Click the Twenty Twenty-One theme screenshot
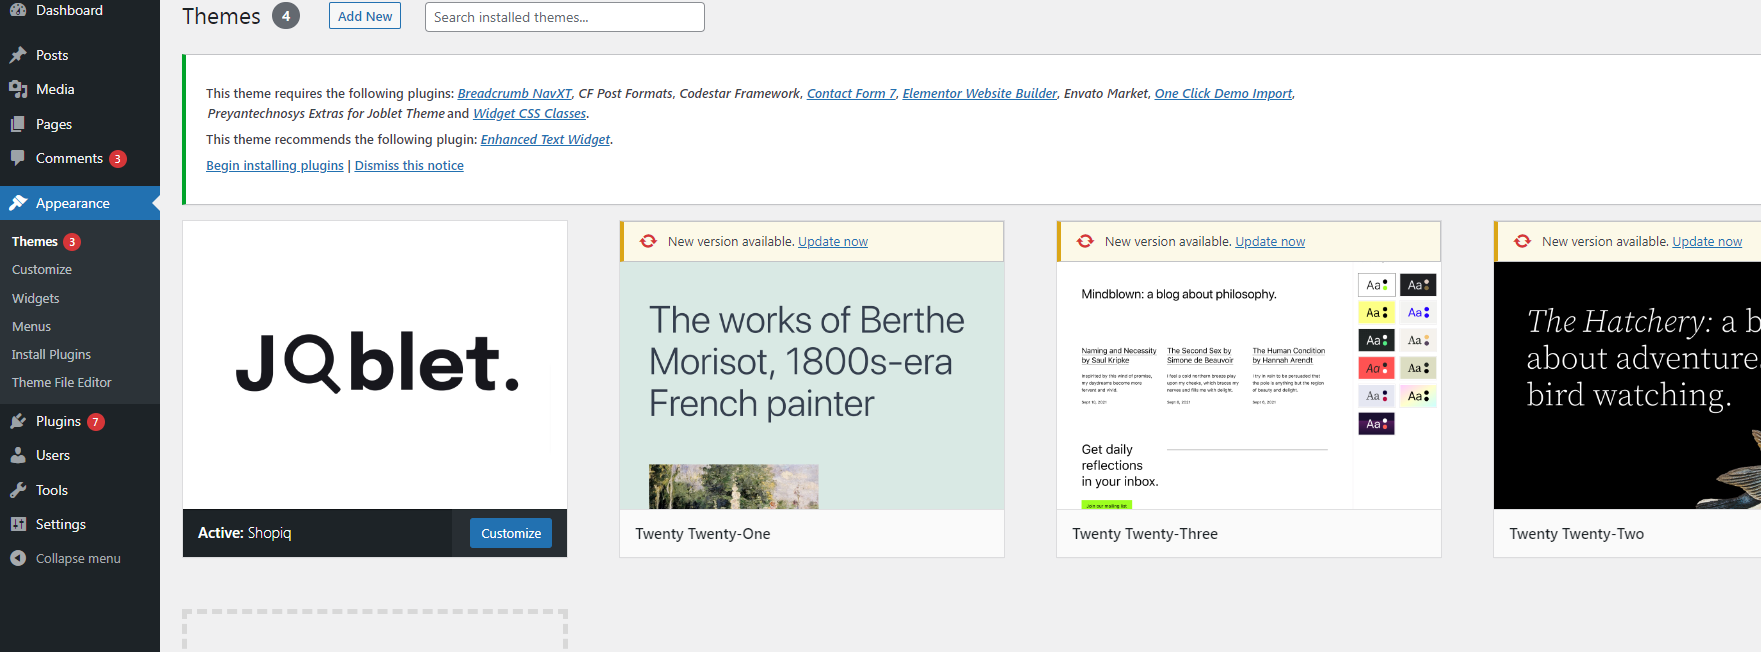This screenshot has height=652, width=1761. point(812,385)
